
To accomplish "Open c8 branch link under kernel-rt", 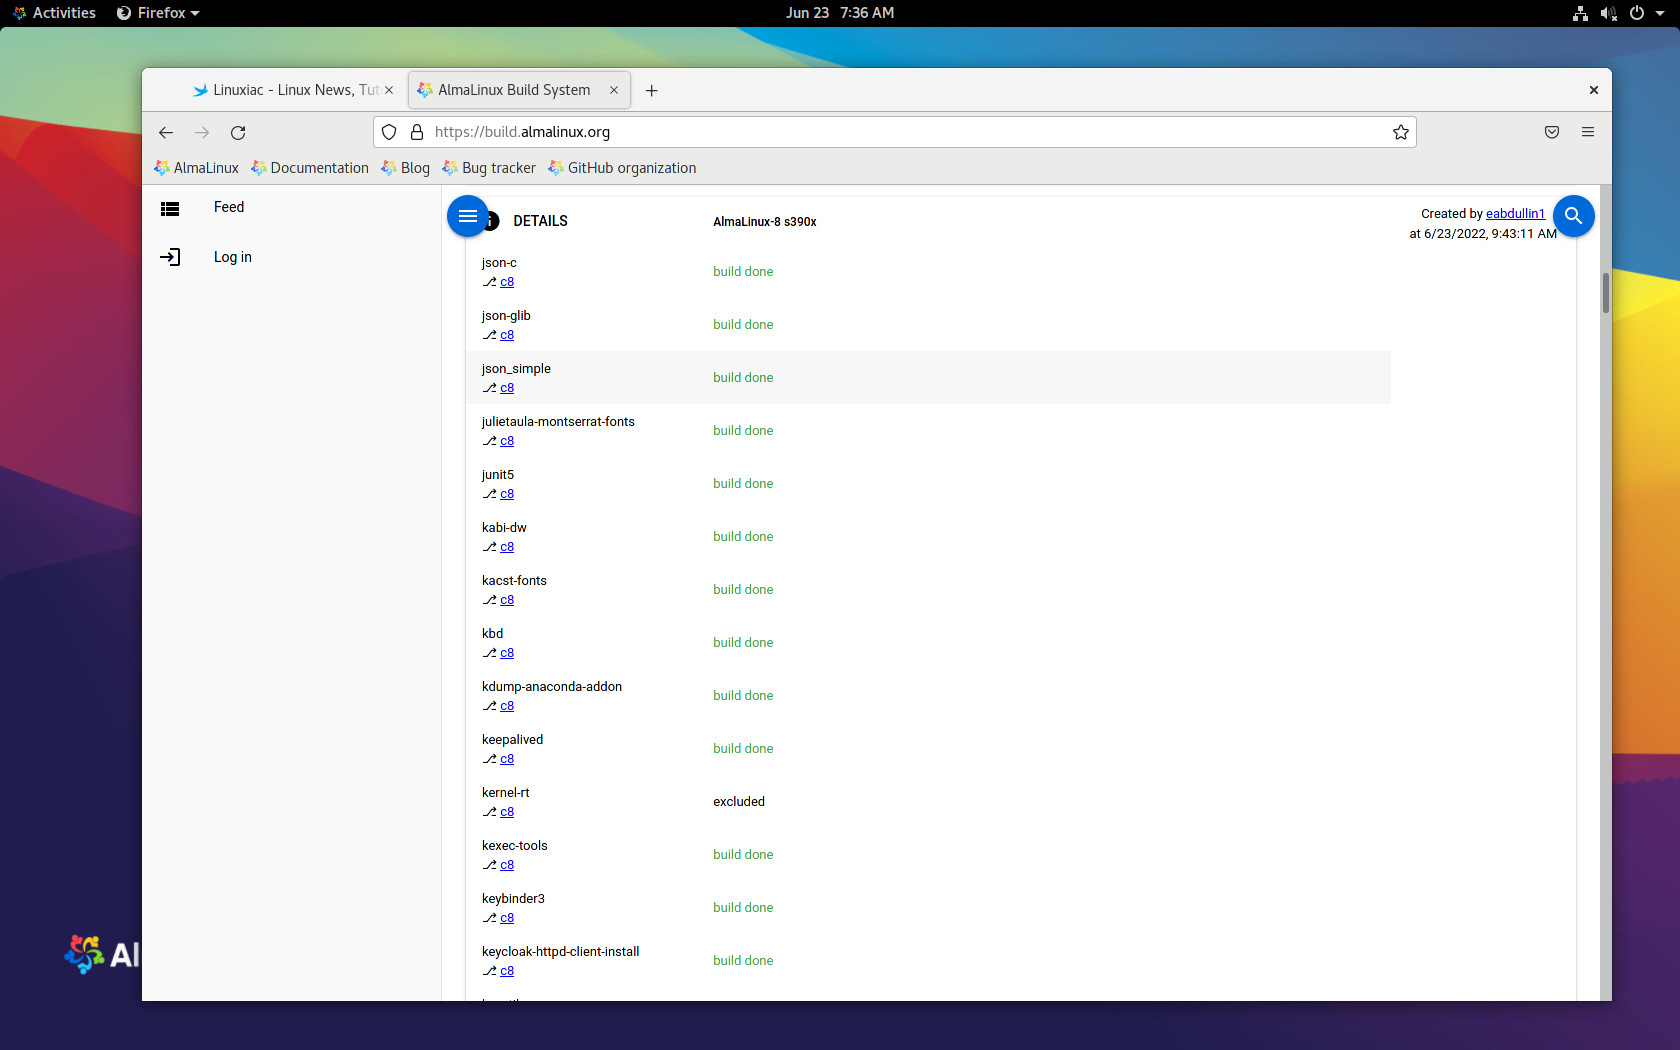I will 507,812.
